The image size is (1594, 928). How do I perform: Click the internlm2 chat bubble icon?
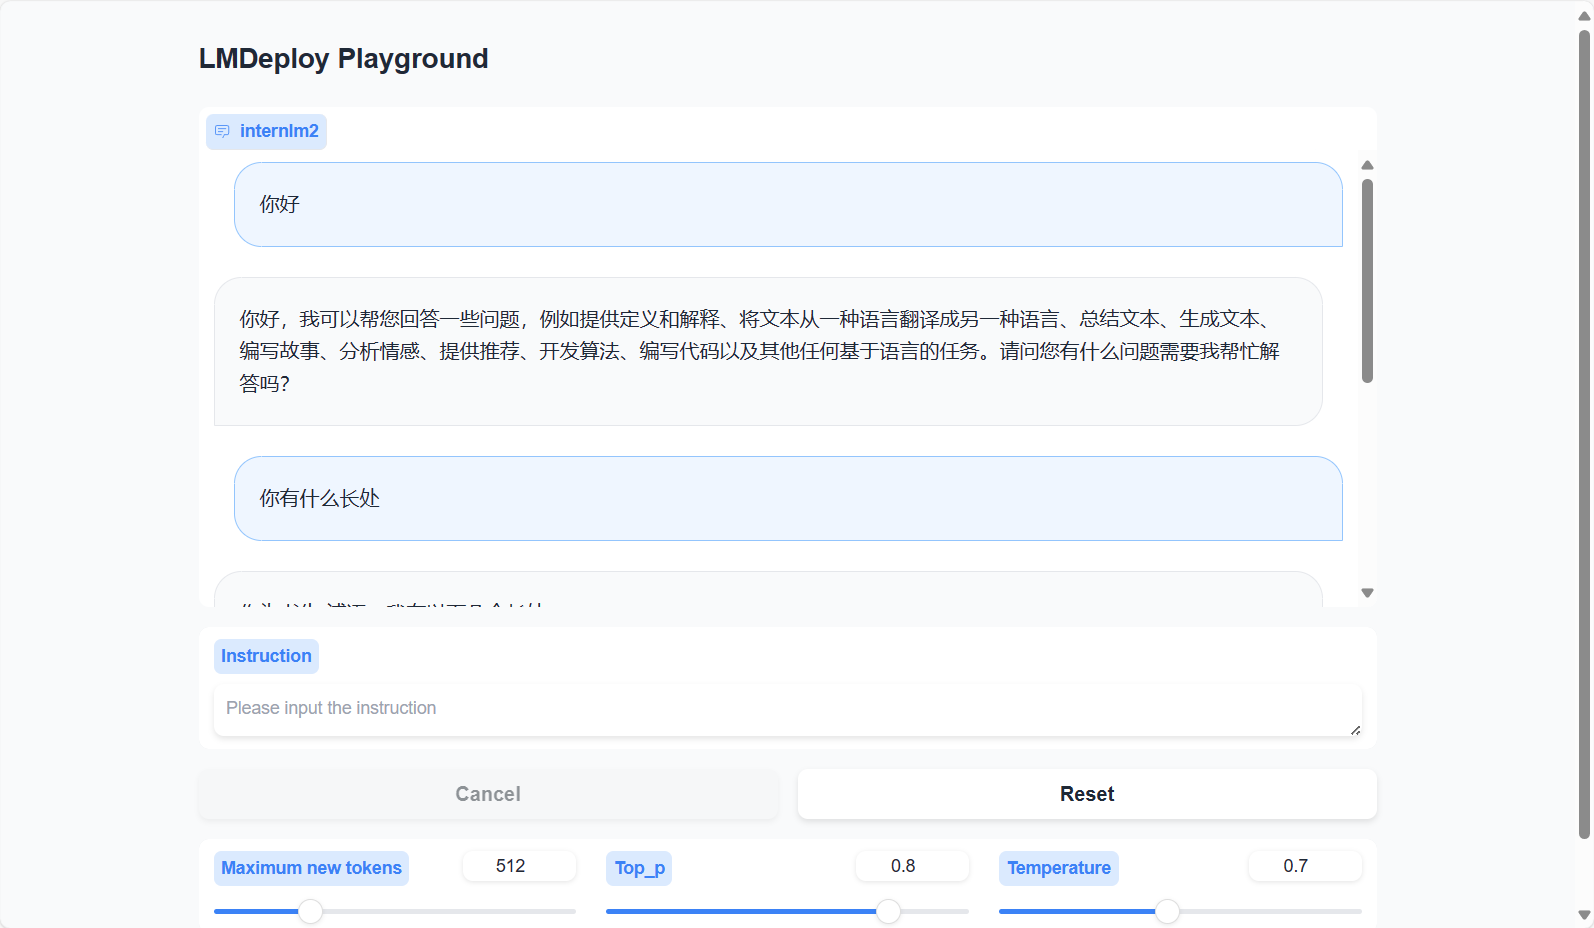(222, 131)
